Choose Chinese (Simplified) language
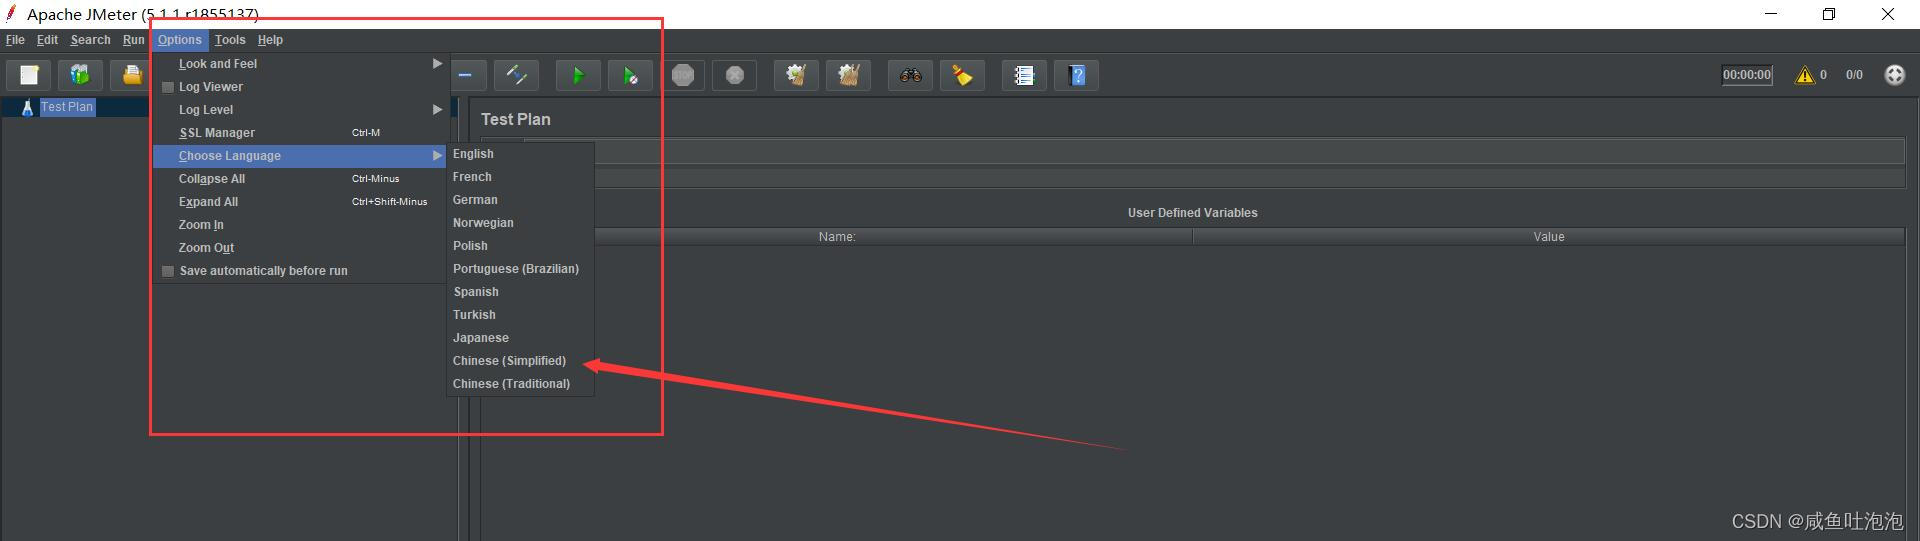The image size is (1920, 541). point(520,361)
